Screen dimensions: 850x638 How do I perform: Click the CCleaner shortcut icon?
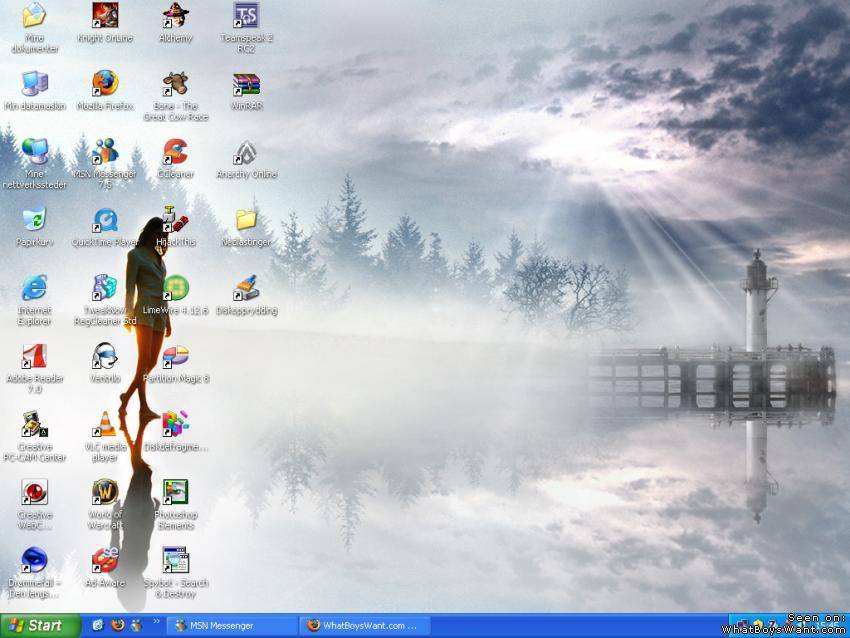point(175,152)
